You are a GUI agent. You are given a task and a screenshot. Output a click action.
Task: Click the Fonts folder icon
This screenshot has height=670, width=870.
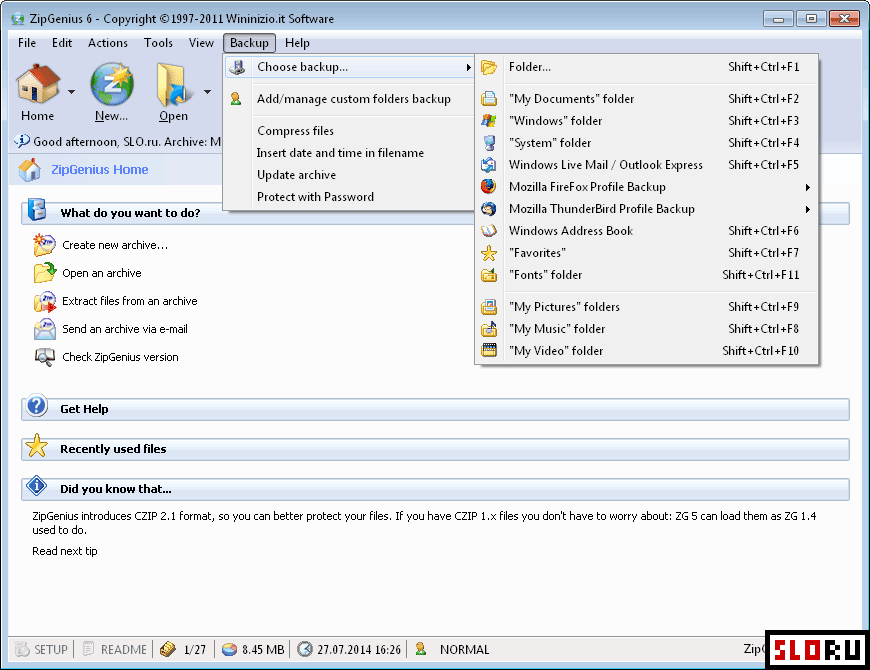[x=489, y=275]
